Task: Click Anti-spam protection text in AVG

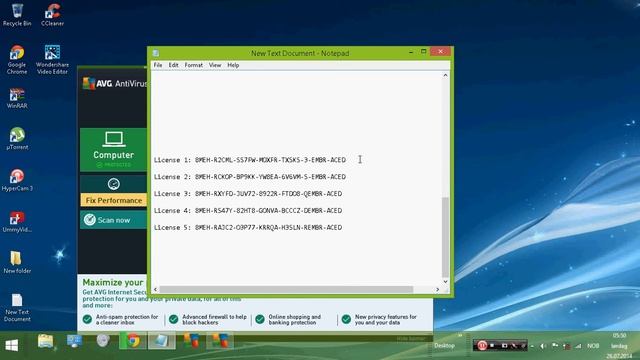Action: 127,320
